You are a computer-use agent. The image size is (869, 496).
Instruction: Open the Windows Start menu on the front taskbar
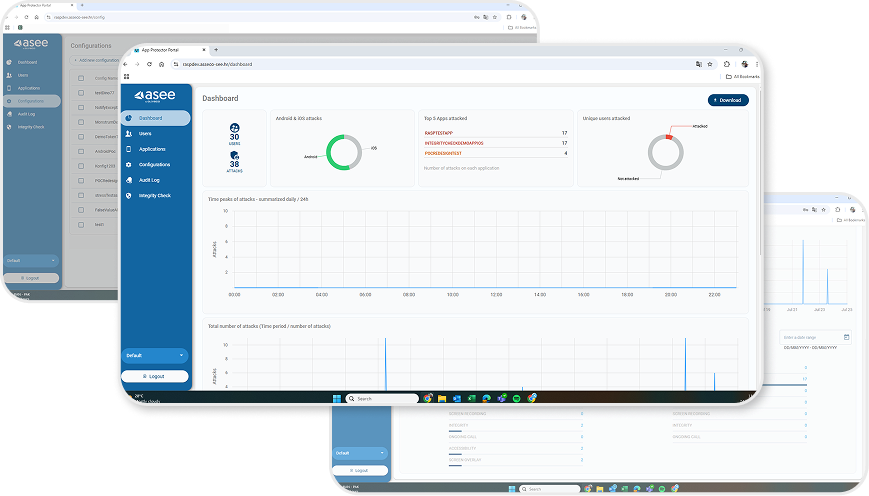click(x=337, y=398)
